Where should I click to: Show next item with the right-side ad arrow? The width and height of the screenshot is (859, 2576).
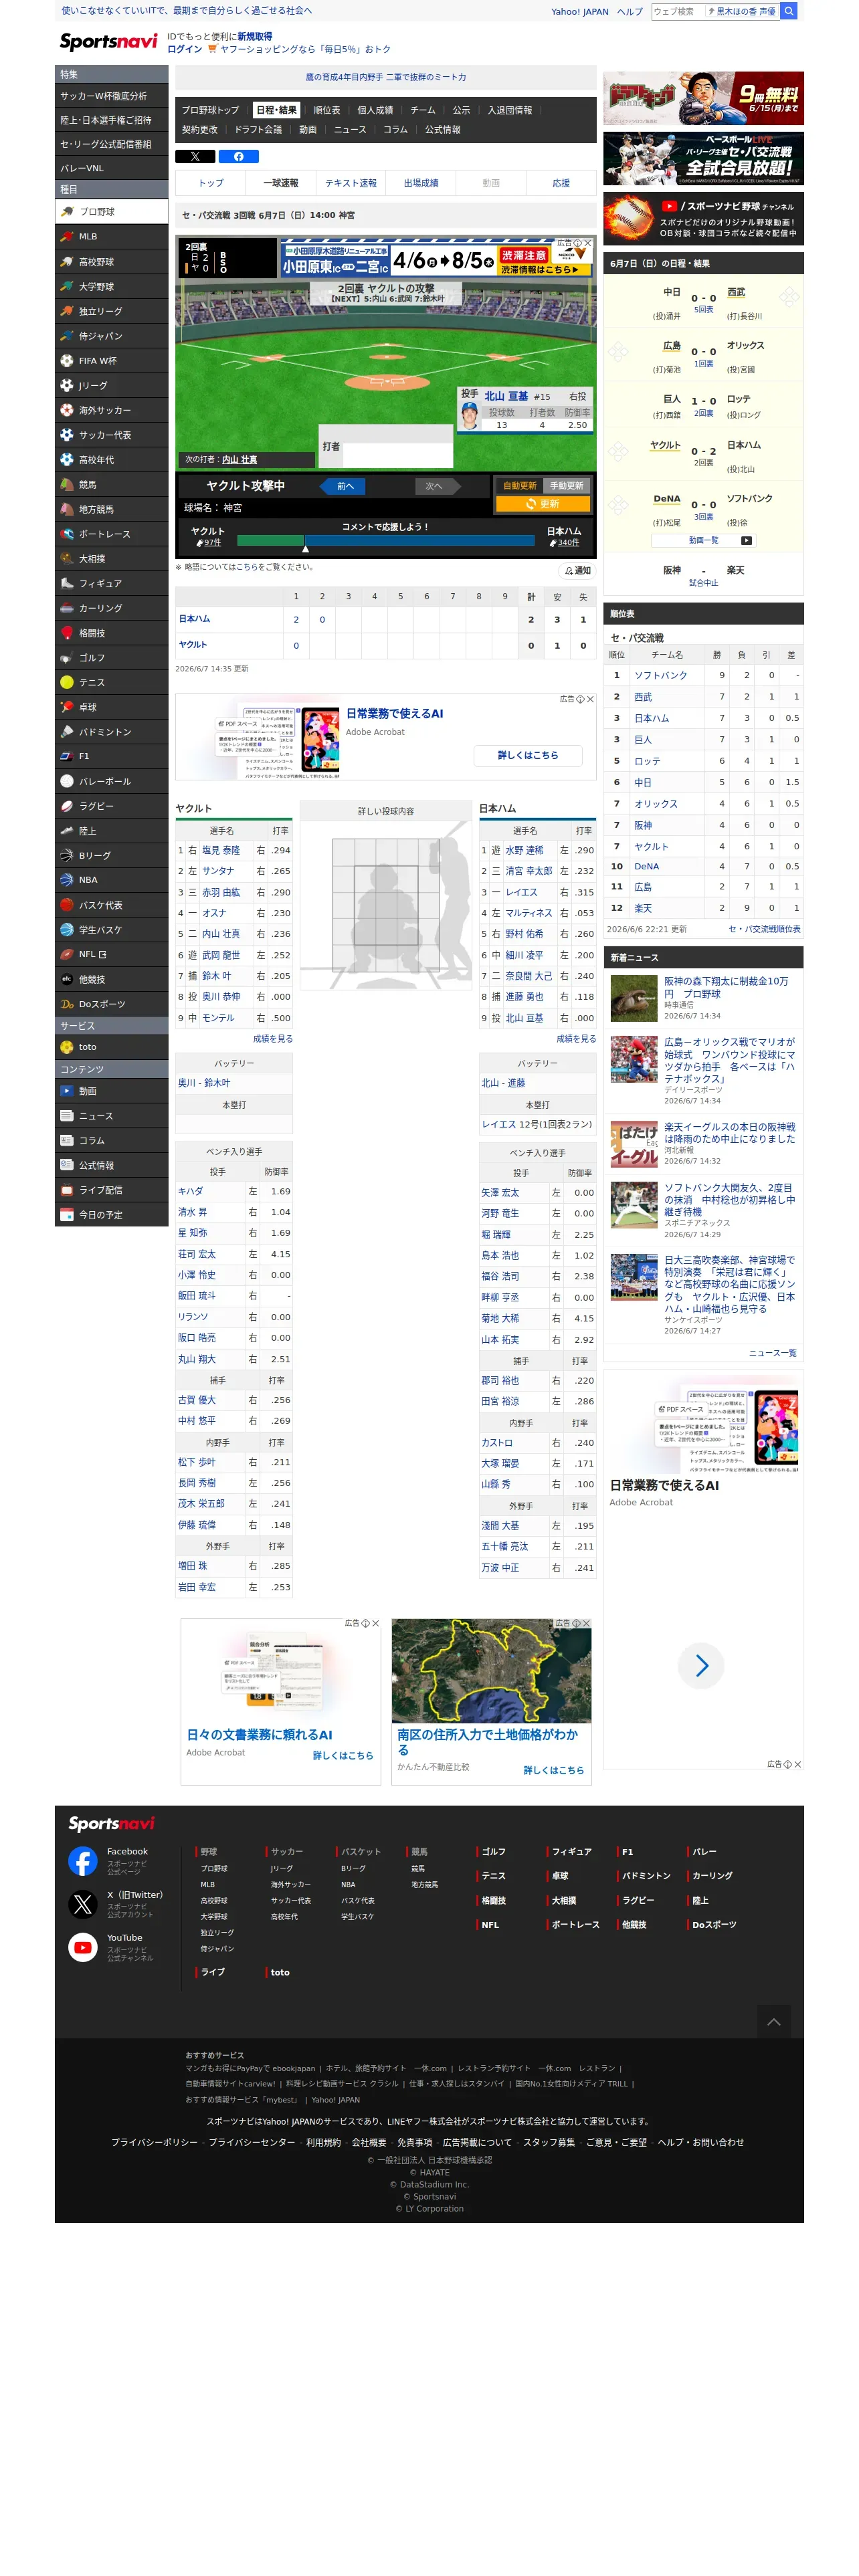701,1665
